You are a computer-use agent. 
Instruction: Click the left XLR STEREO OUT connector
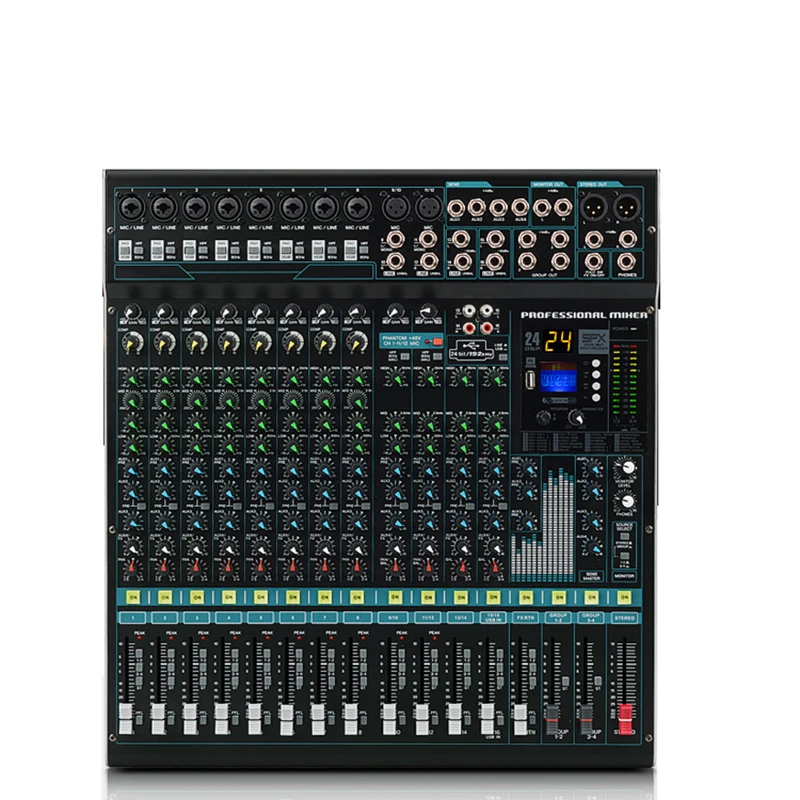tap(594, 207)
